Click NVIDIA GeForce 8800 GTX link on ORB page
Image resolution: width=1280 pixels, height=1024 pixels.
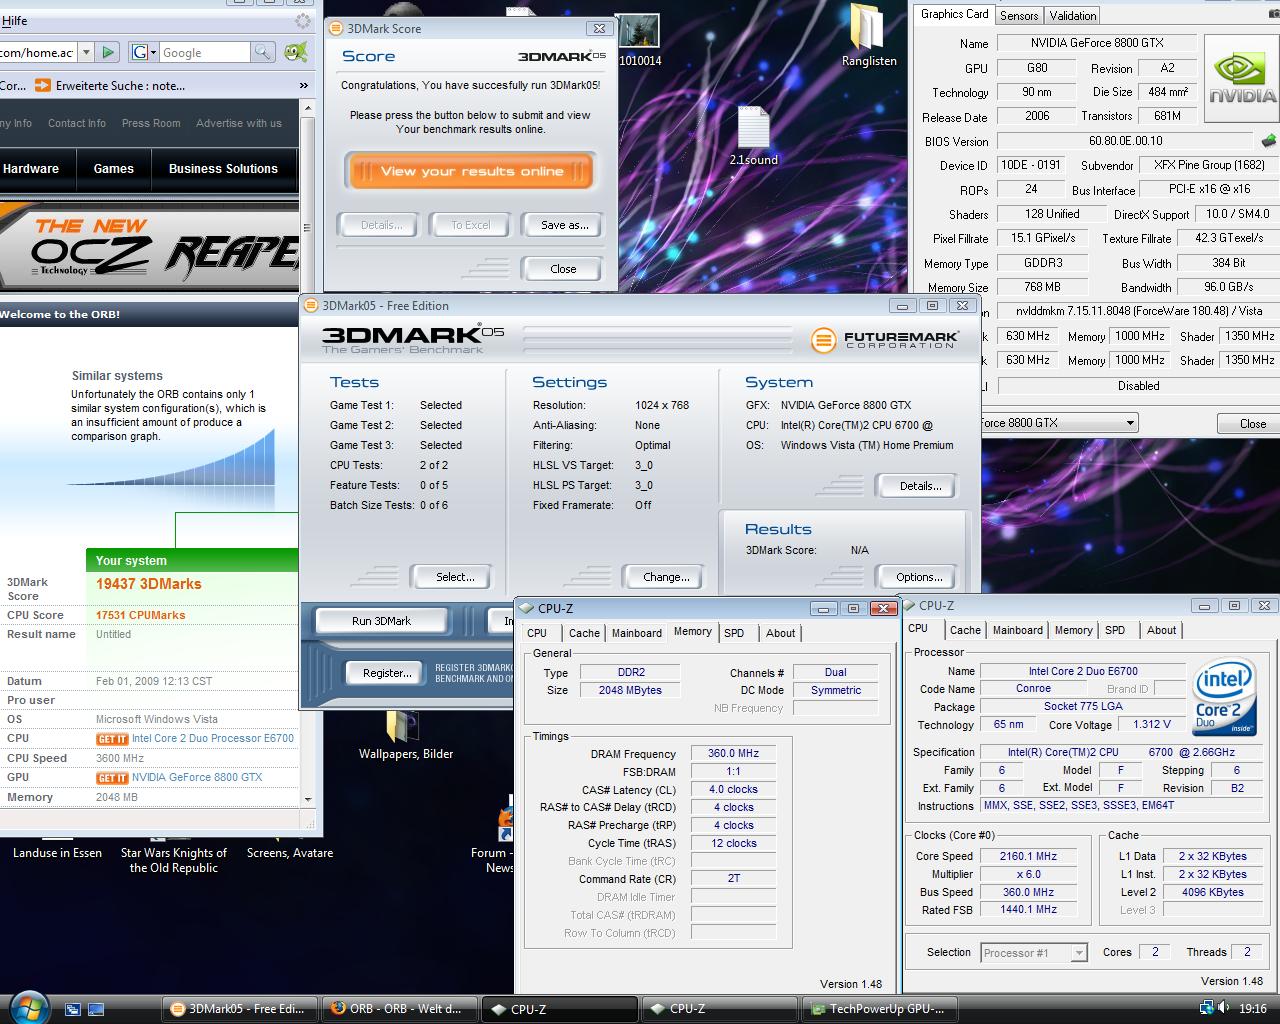pos(197,777)
